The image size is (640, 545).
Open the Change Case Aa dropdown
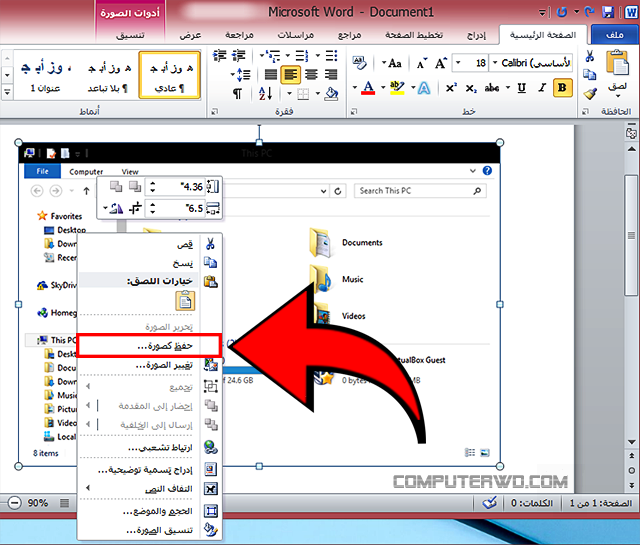[x=391, y=63]
